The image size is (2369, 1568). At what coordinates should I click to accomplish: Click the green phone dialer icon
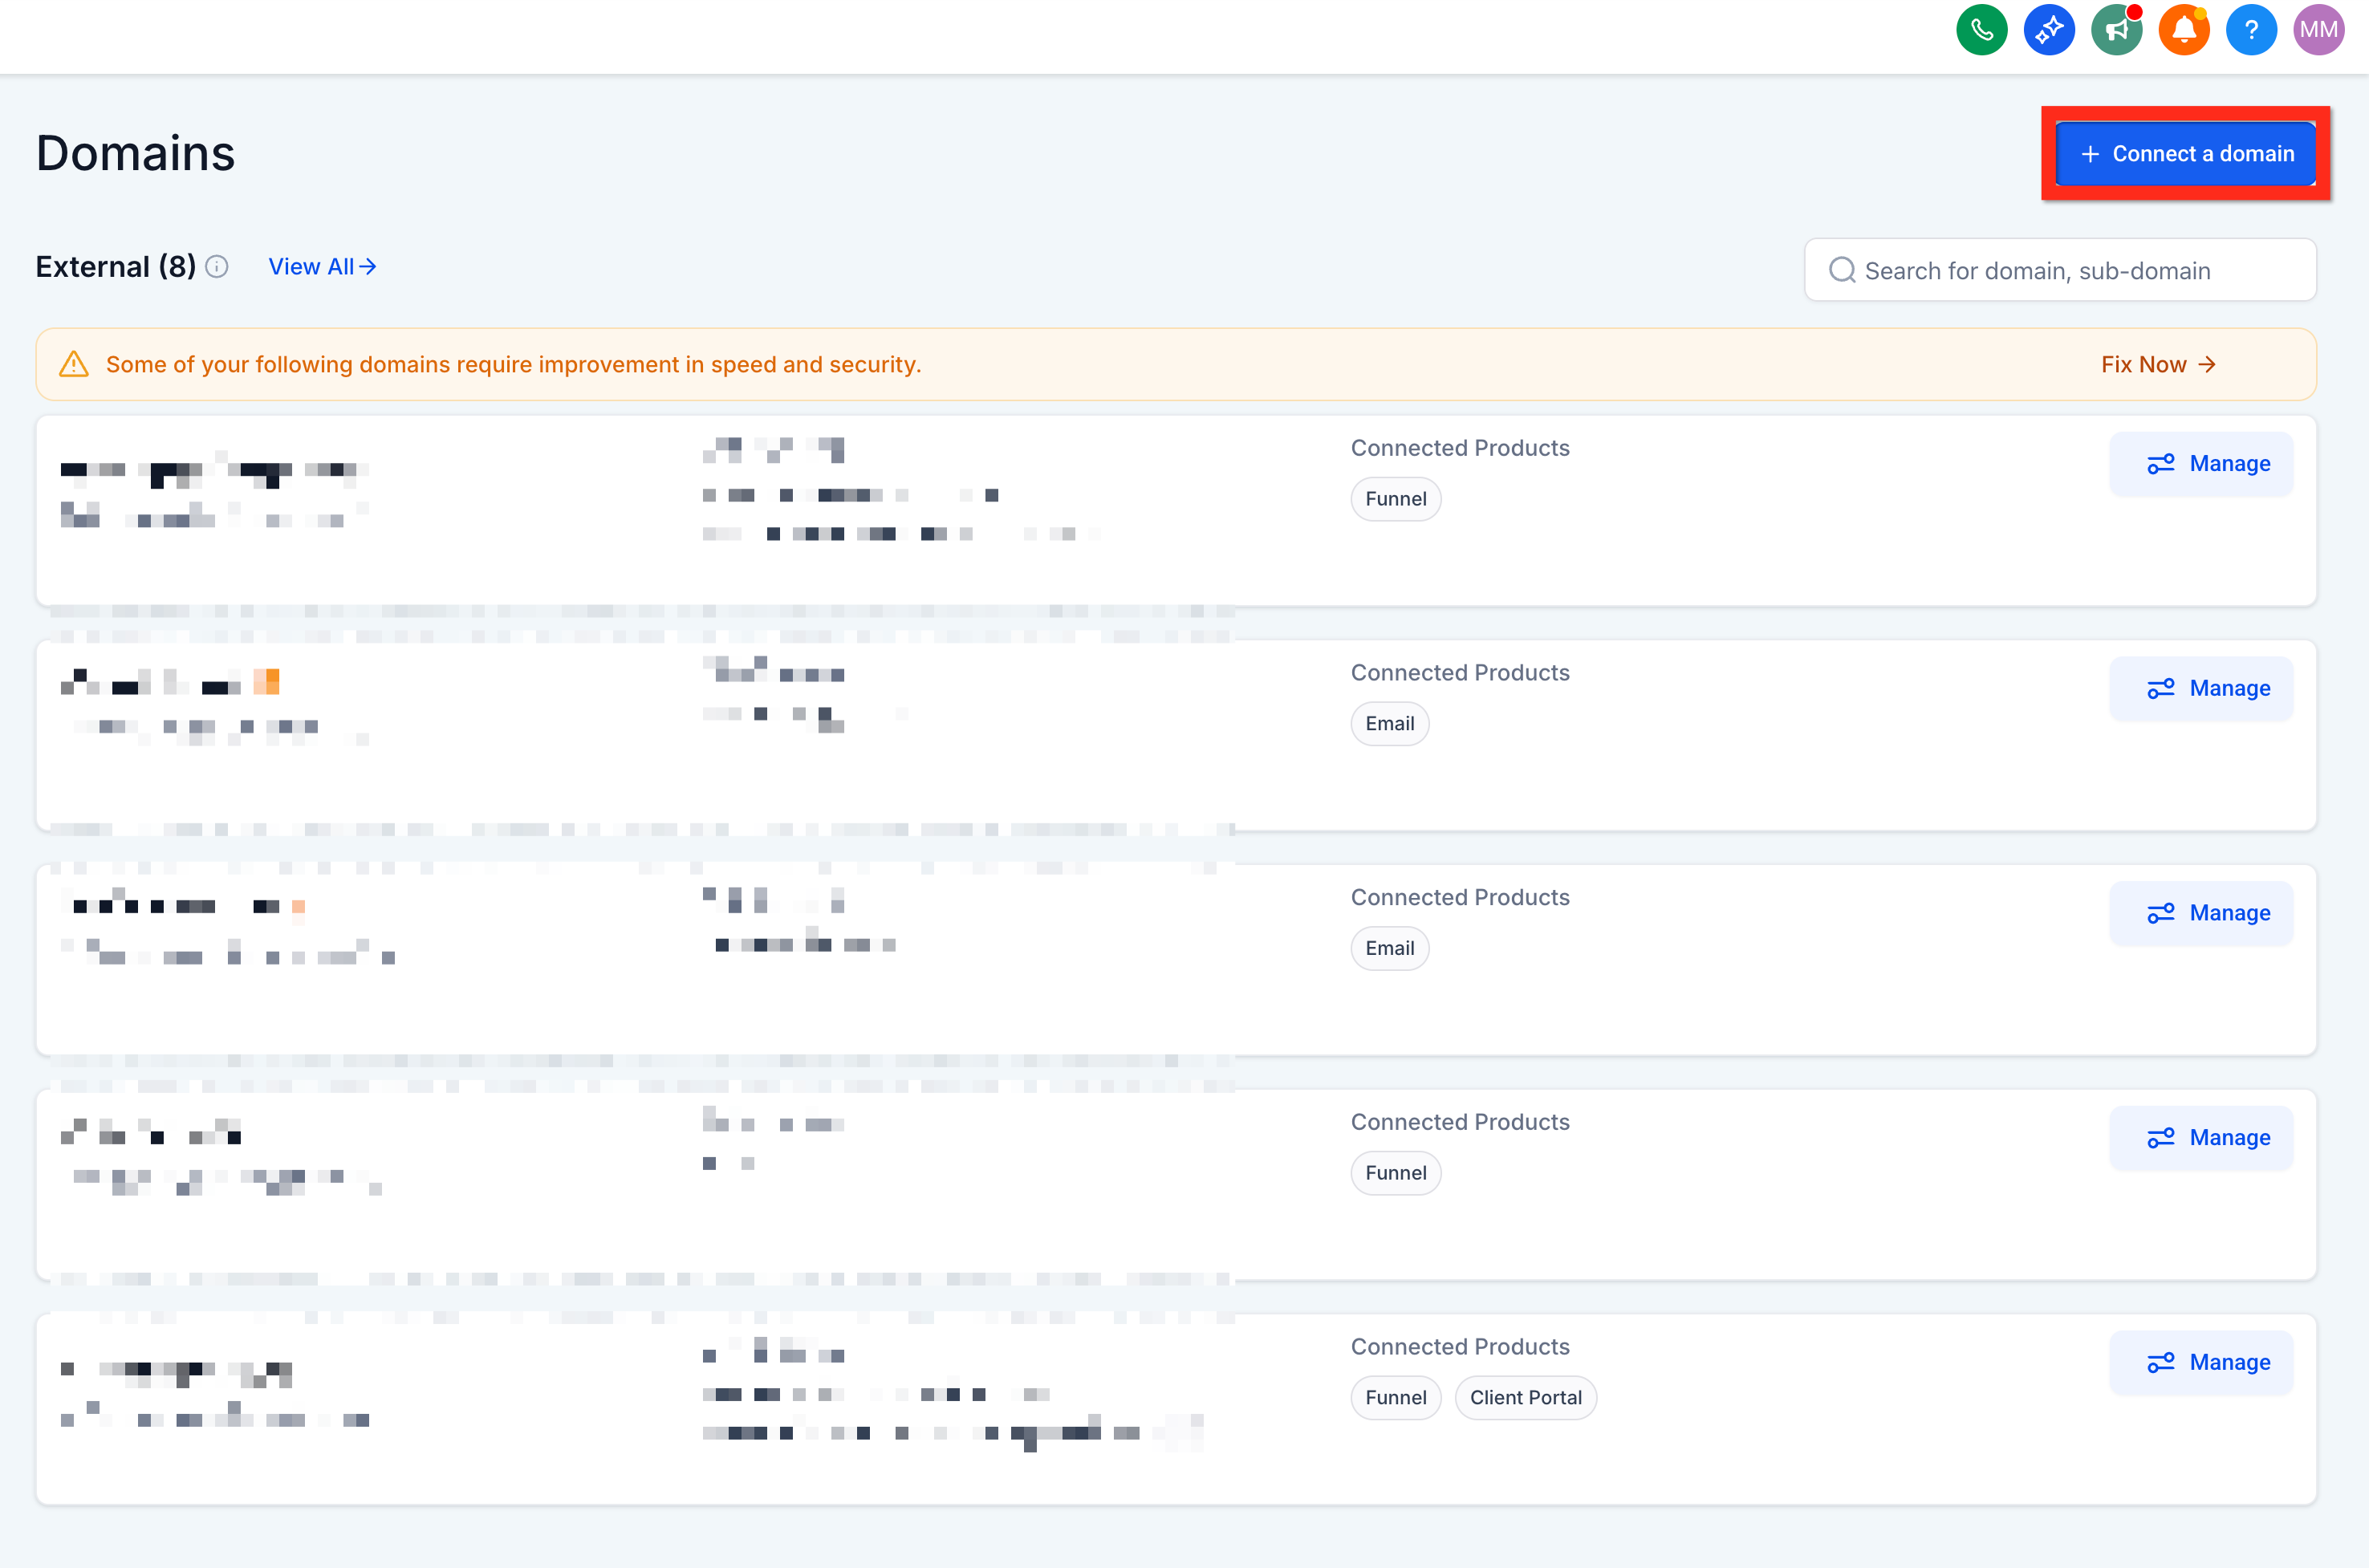coord(1981,30)
